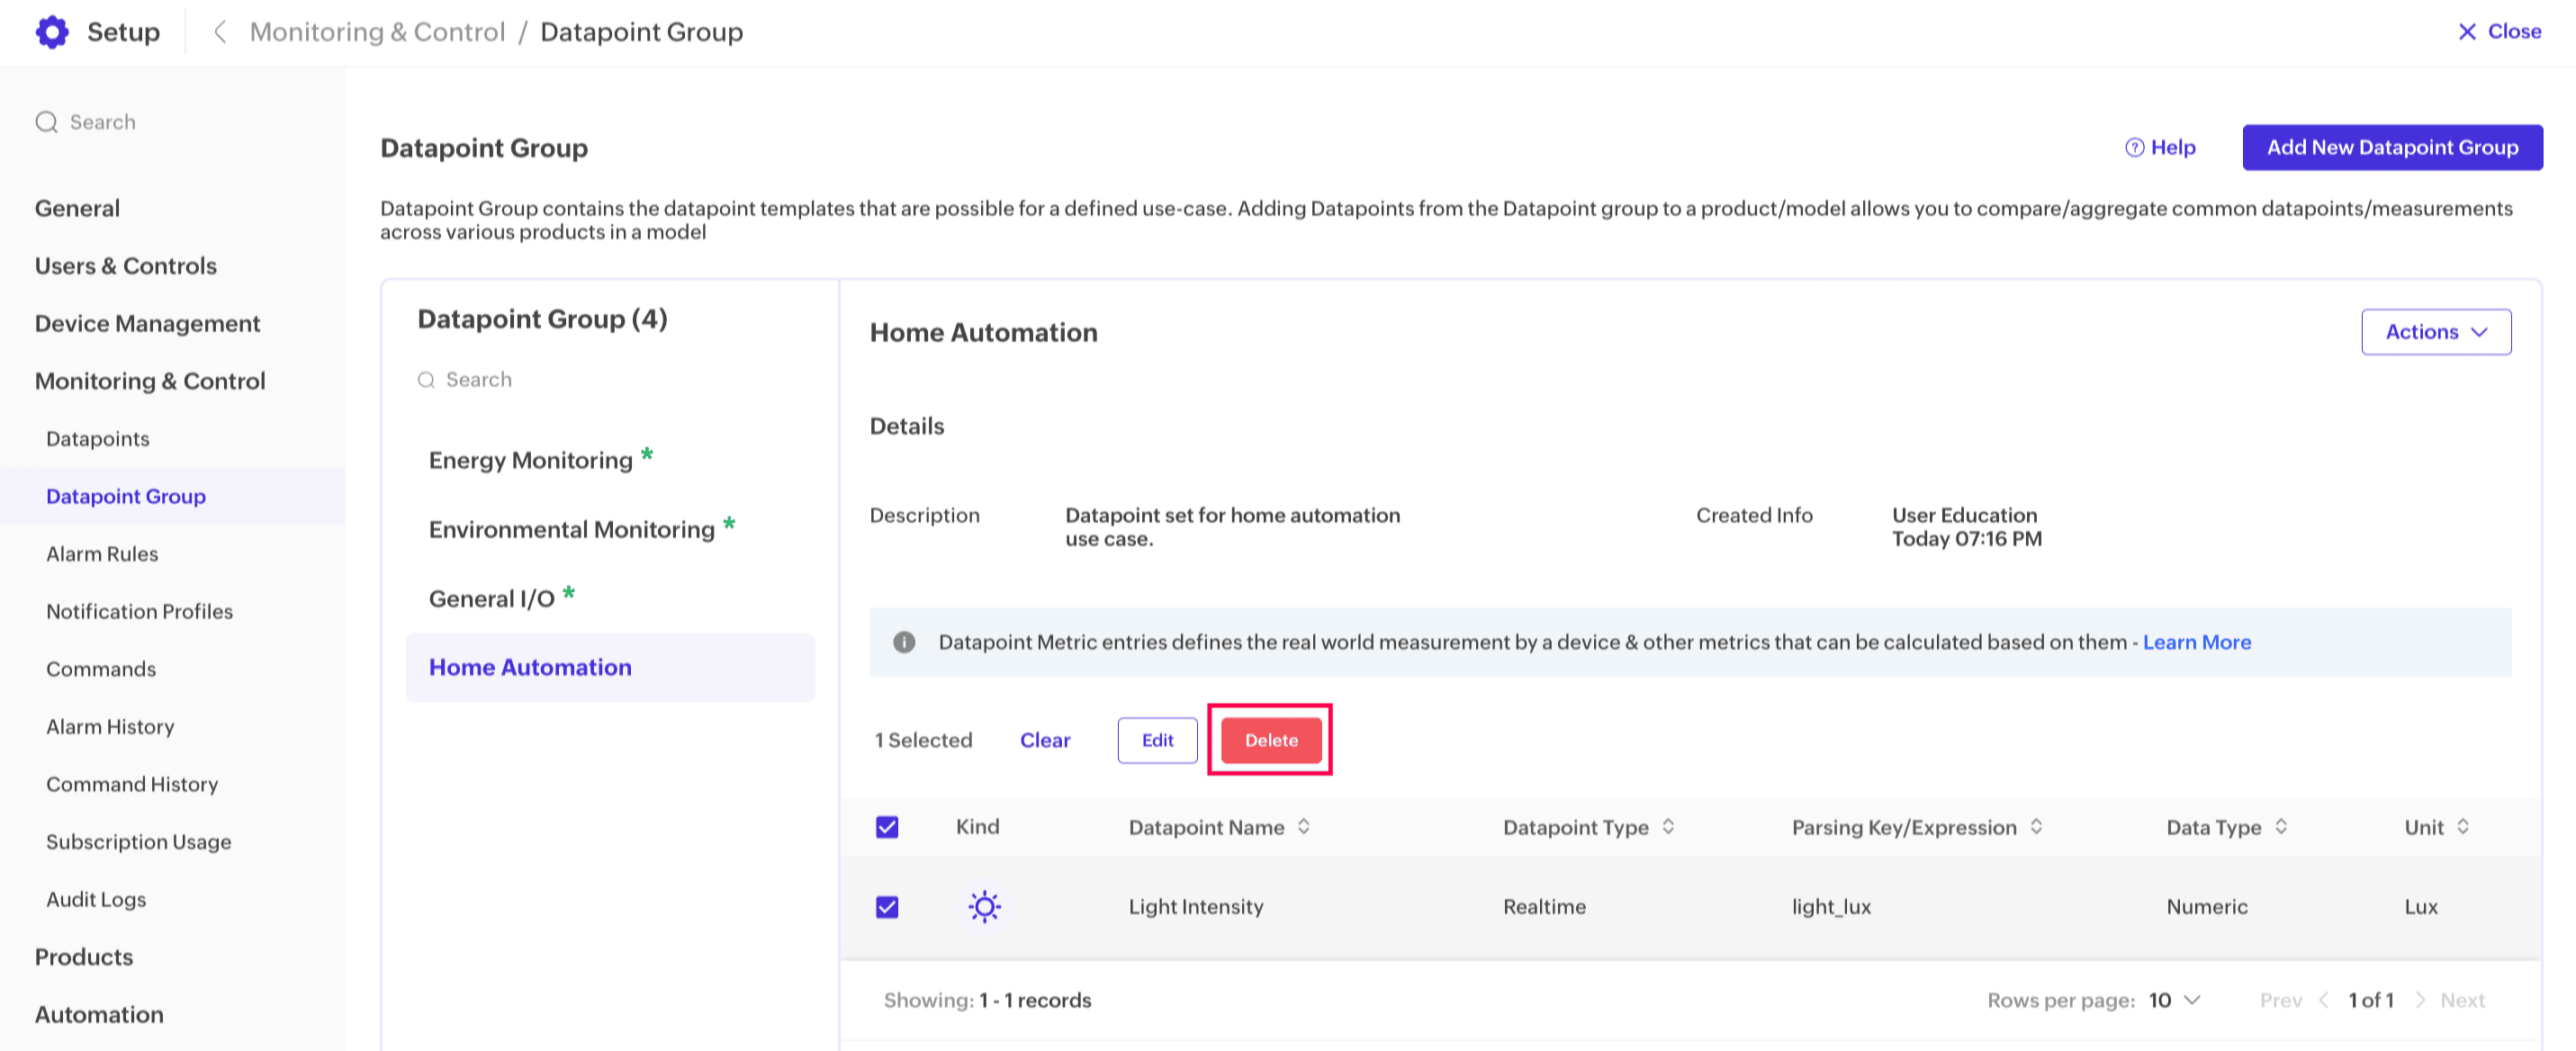Select the Energy Monitoring datapoint group
The image size is (2576, 1051).
pyautogui.click(x=530, y=460)
